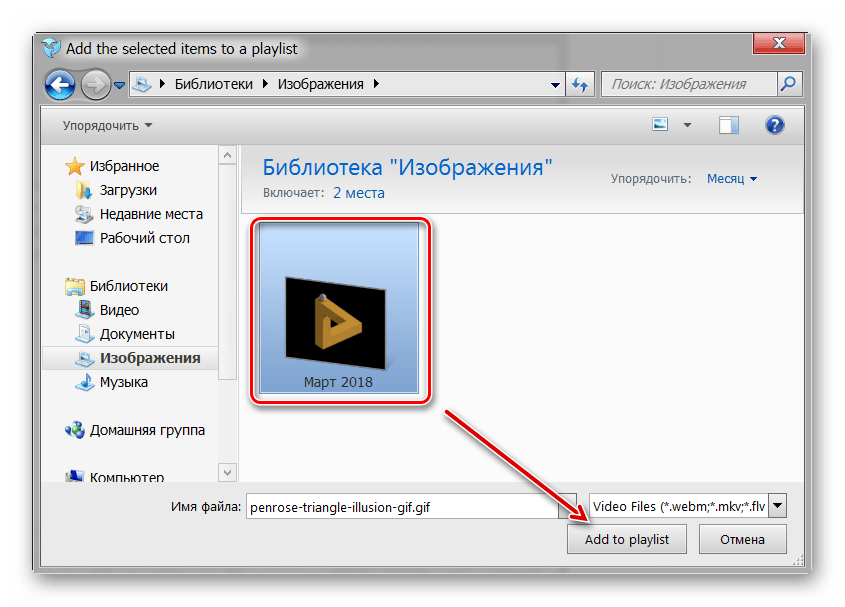
Task: Expand arrow after Изображения in breadcrumb
Action: coord(376,84)
